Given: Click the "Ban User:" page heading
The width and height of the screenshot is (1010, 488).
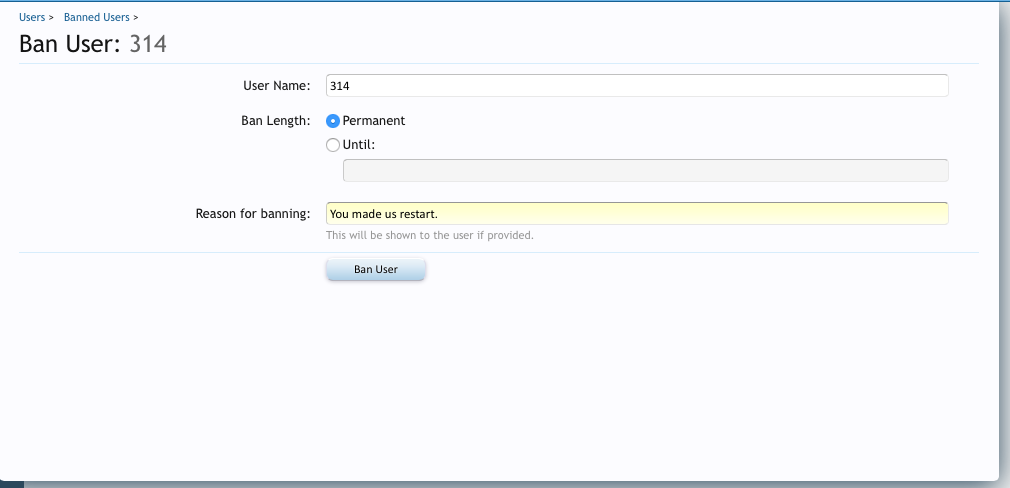Looking at the screenshot, I should tap(70, 44).
